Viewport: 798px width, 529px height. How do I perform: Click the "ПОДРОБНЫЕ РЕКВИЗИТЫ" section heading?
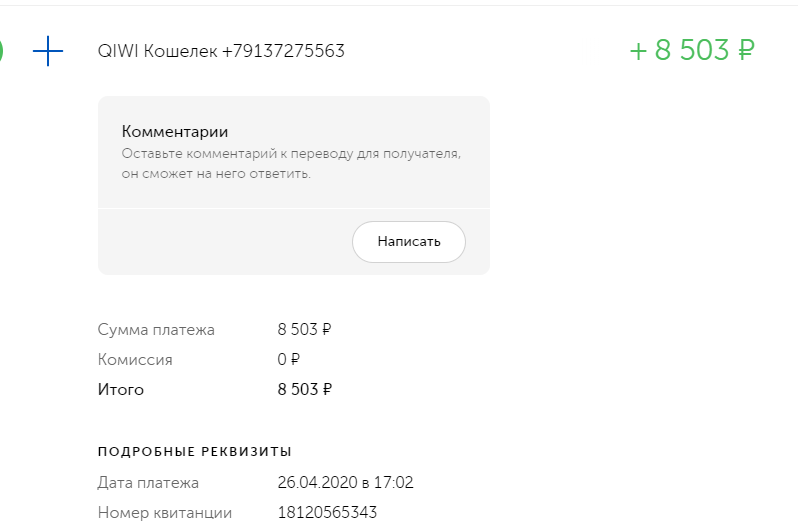(x=195, y=452)
